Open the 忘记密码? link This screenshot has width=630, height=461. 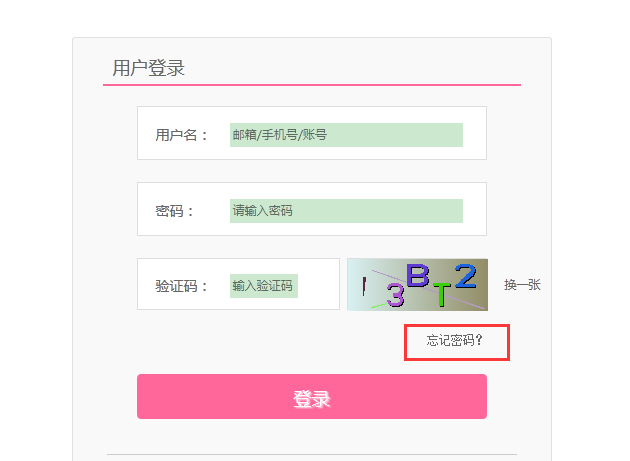click(x=454, y=340)
